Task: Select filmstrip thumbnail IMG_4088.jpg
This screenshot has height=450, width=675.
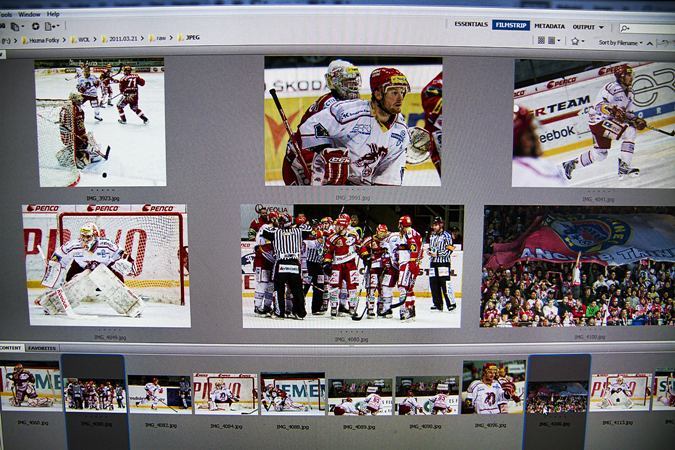Action: tap(293, 394)
